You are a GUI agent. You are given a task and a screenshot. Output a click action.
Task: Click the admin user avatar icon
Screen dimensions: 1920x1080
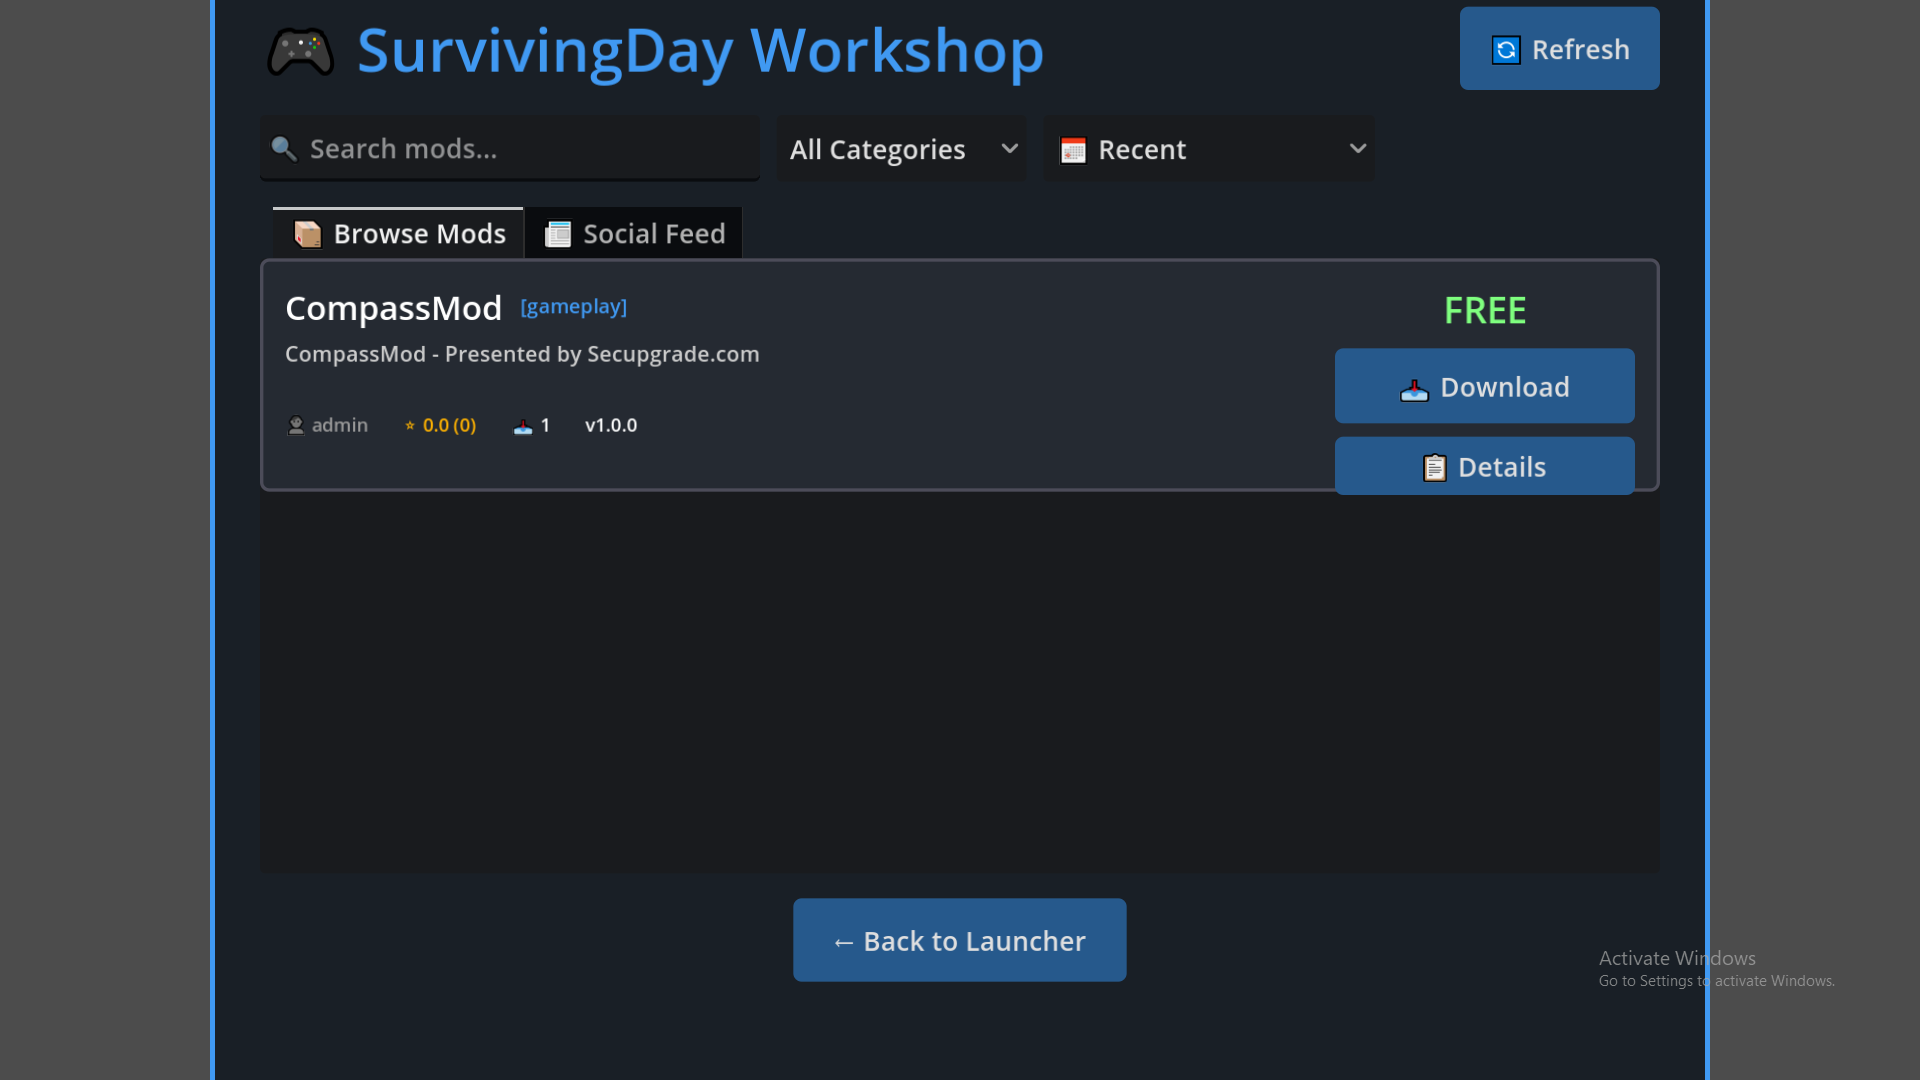pos(296,425)
